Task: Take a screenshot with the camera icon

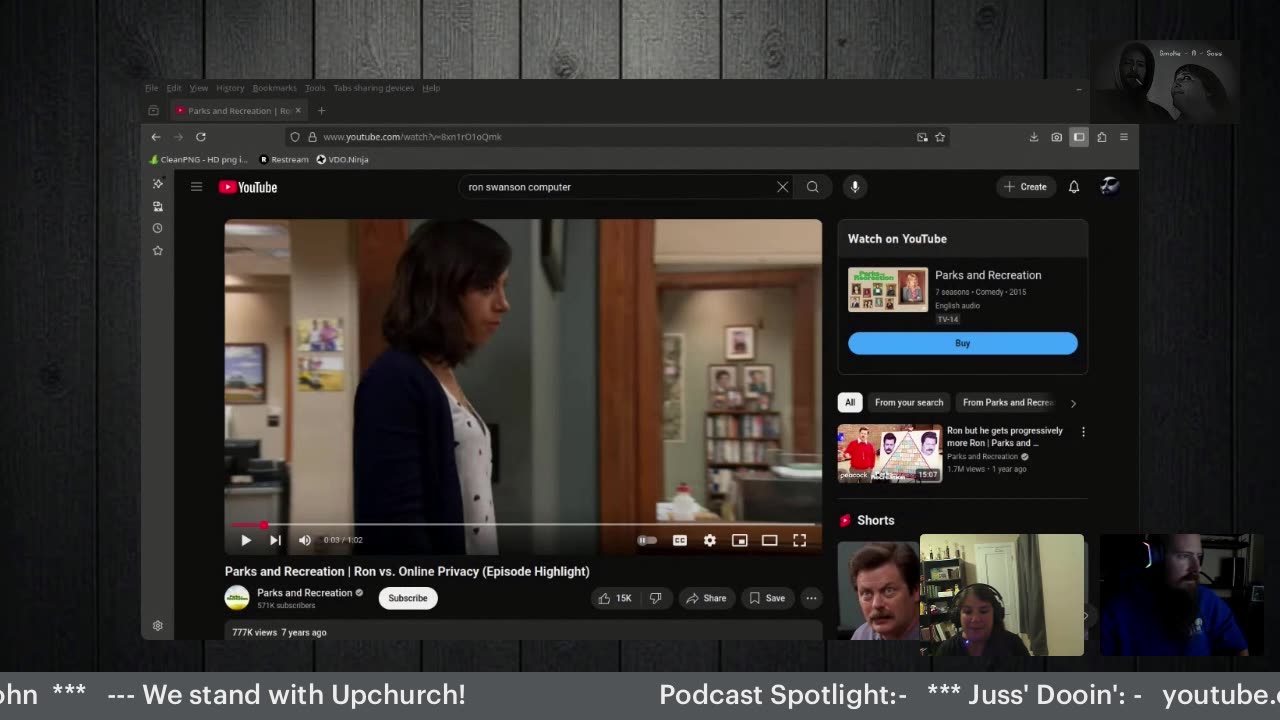Action: pos(1056,137)
